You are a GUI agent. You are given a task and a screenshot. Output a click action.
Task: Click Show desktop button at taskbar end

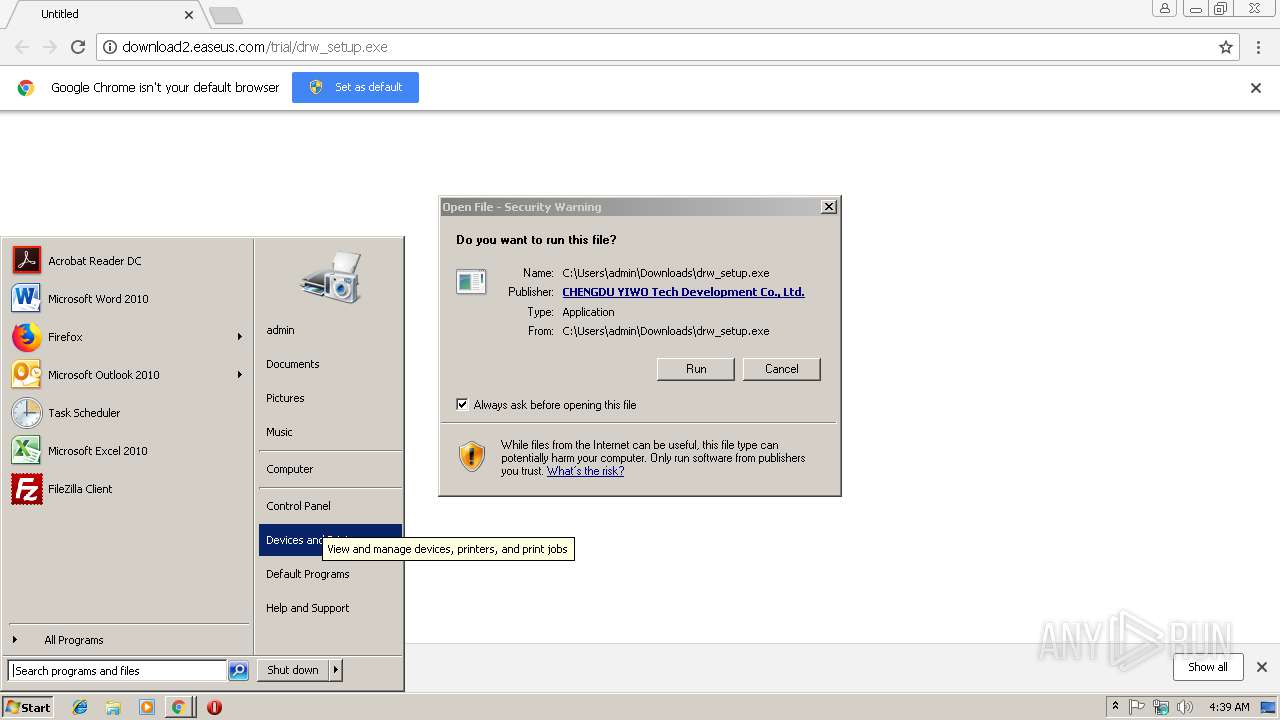click(1269, 707)
